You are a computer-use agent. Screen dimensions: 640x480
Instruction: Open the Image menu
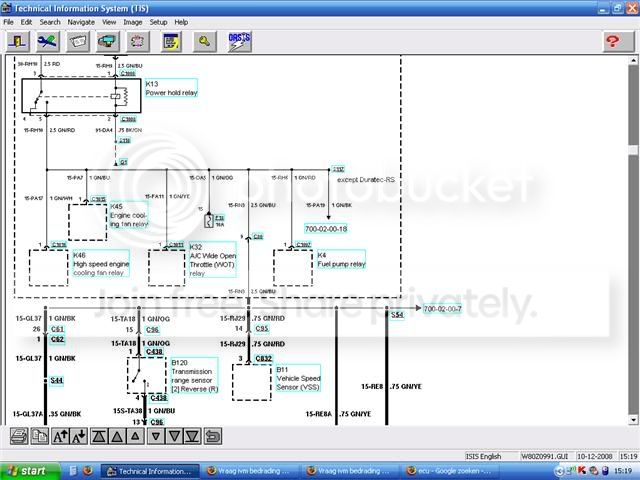[x=133, y=22]
